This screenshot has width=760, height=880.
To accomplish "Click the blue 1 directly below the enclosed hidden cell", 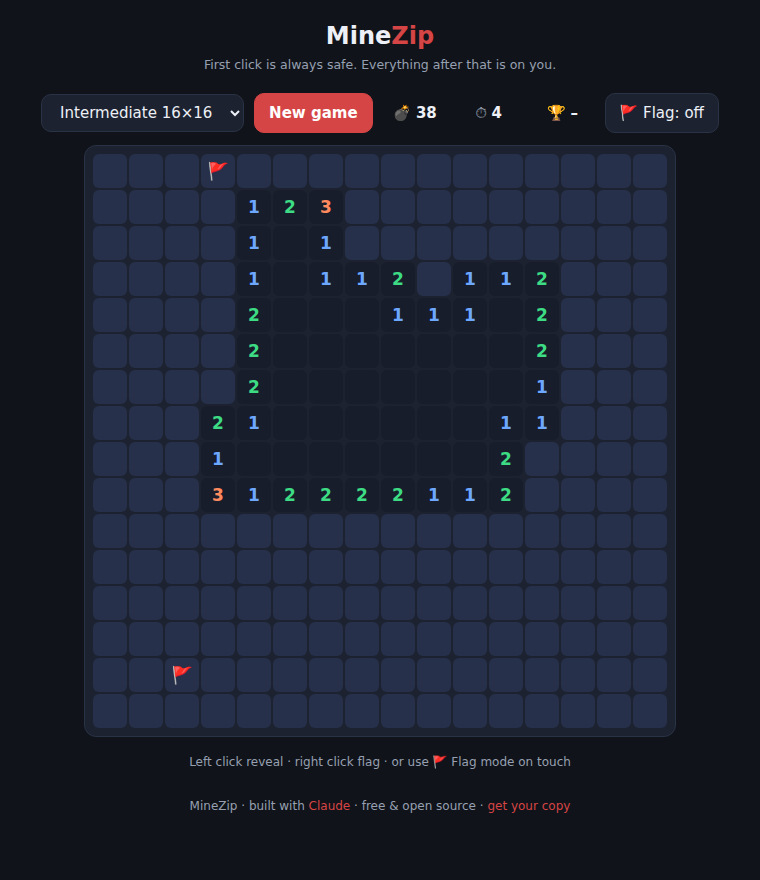I will point(434,315).
